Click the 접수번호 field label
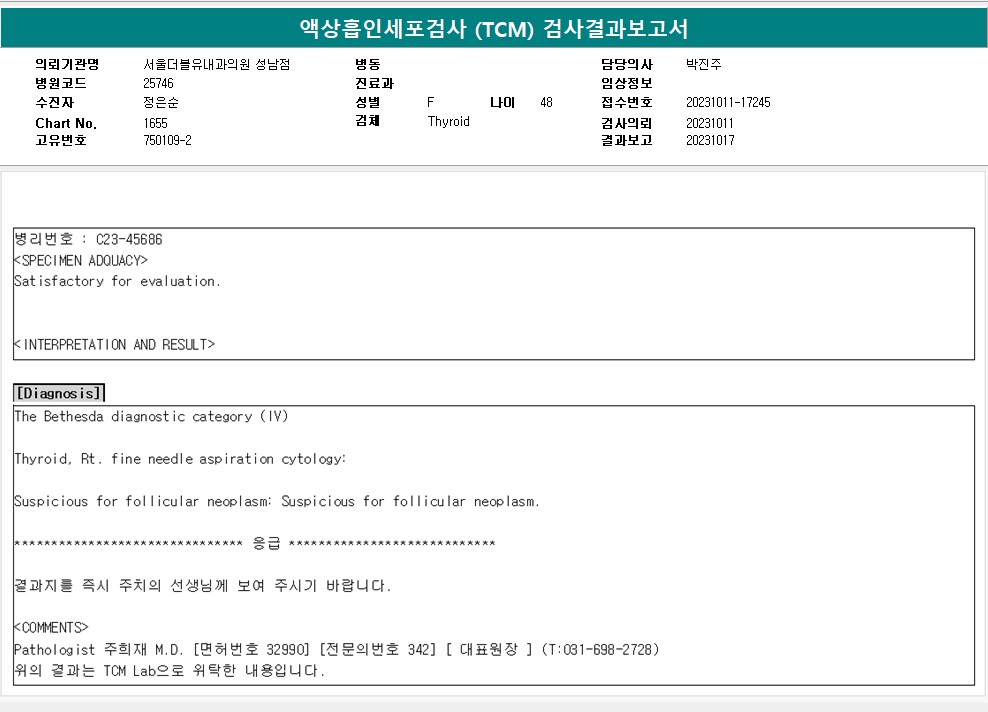 tap(626, 102)
